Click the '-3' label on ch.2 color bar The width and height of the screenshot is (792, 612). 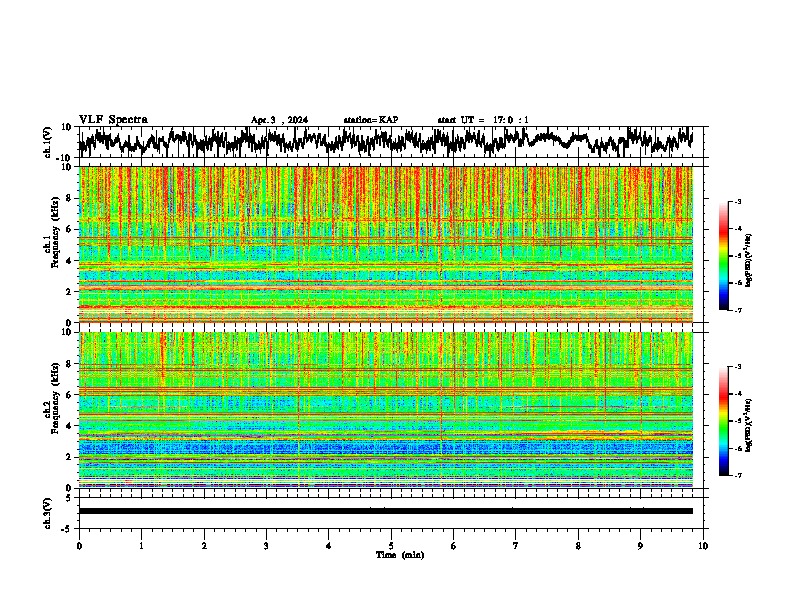[737, 367]
